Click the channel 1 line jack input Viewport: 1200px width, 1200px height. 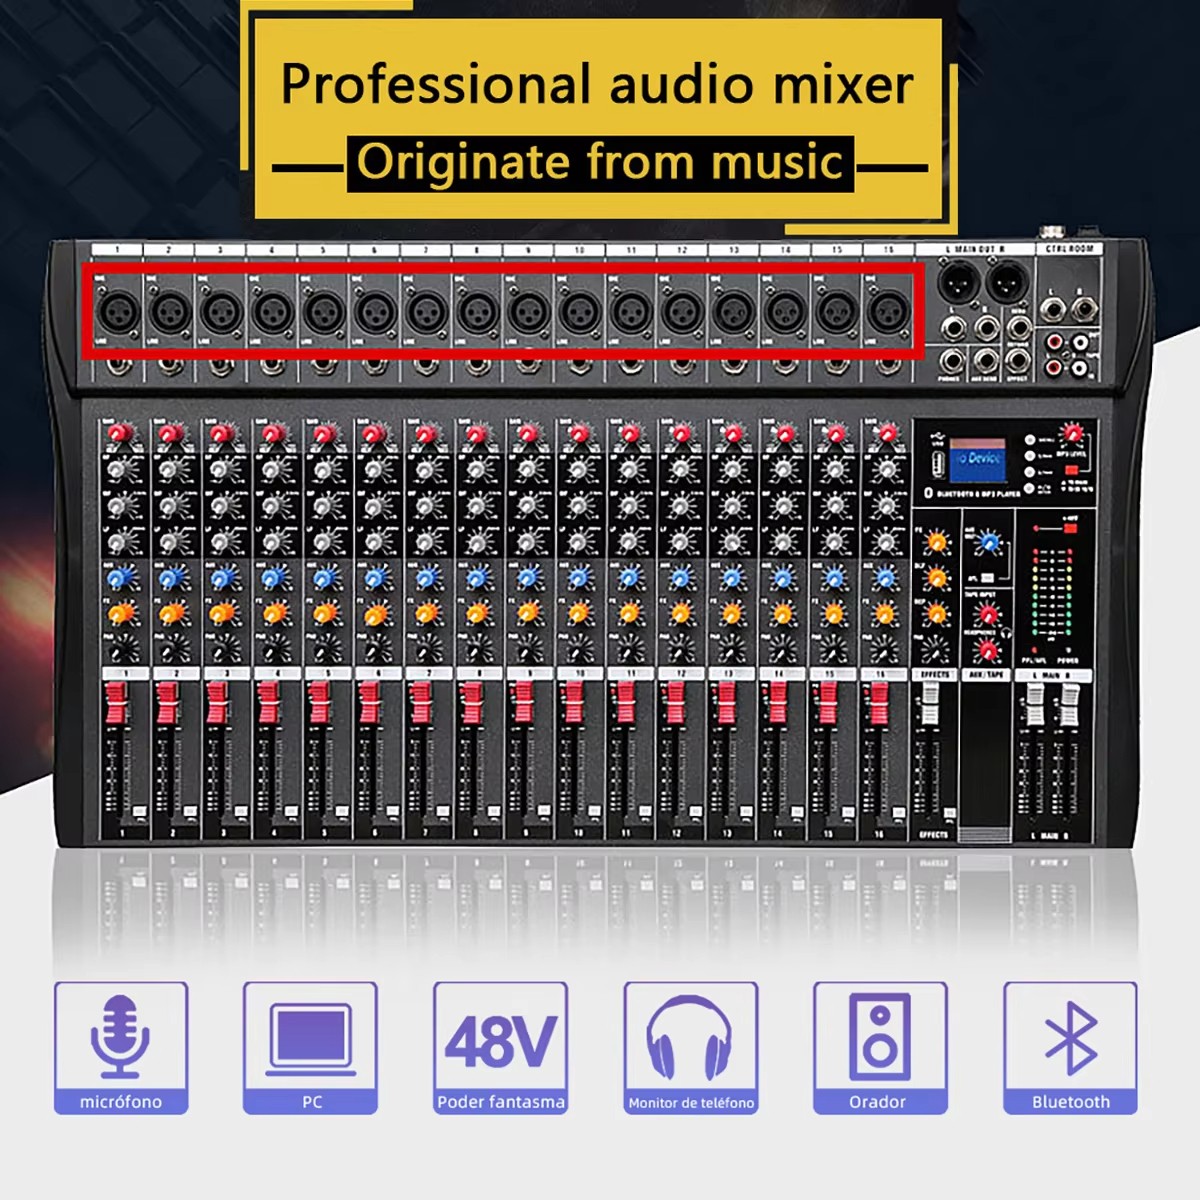118,366
